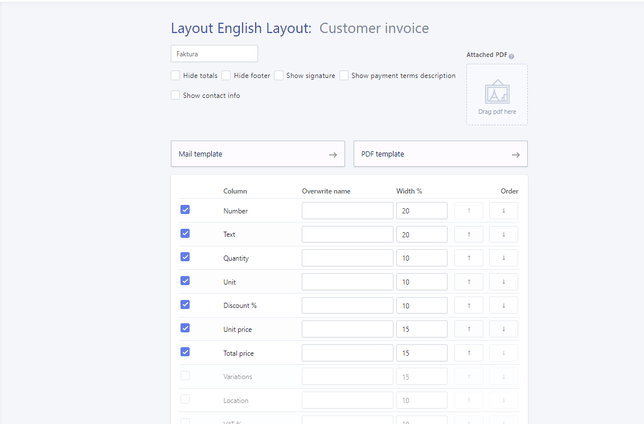Uncheck the Number column checkbox
This screenshot has height=424, width=644.
pos(185,210)
